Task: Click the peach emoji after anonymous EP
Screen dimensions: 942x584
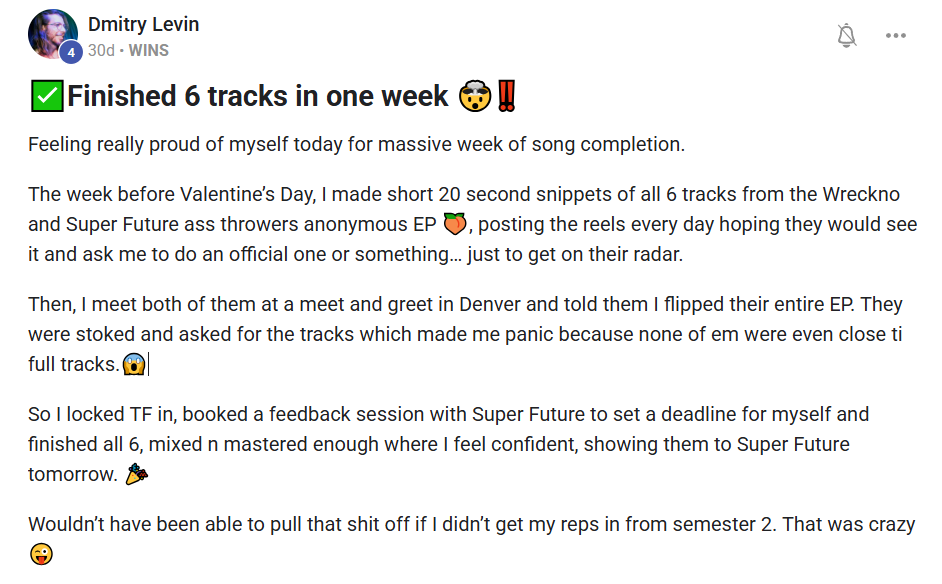Action: point(455,224)
